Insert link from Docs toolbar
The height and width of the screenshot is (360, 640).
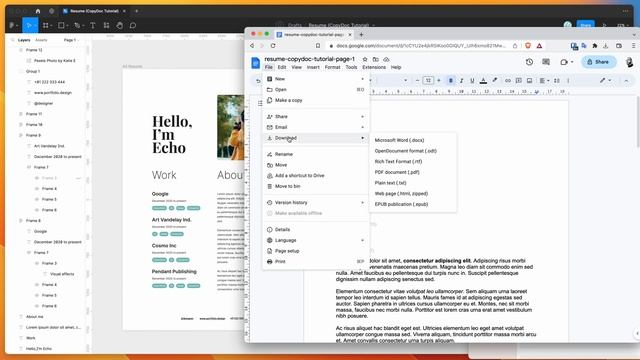[x=508, y=81]
